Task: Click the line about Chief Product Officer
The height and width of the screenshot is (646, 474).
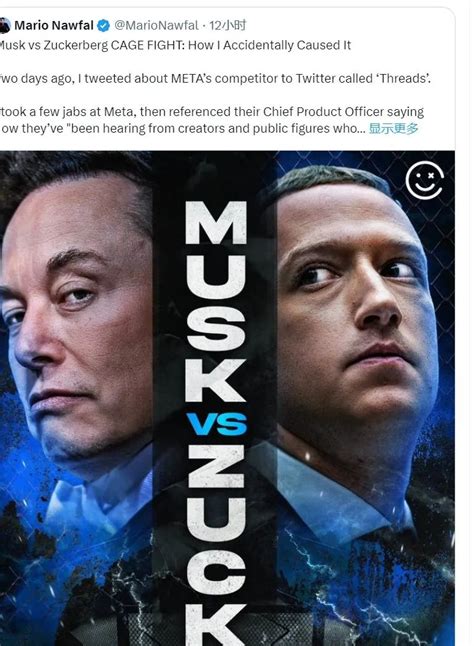Action: coord(212,112)
